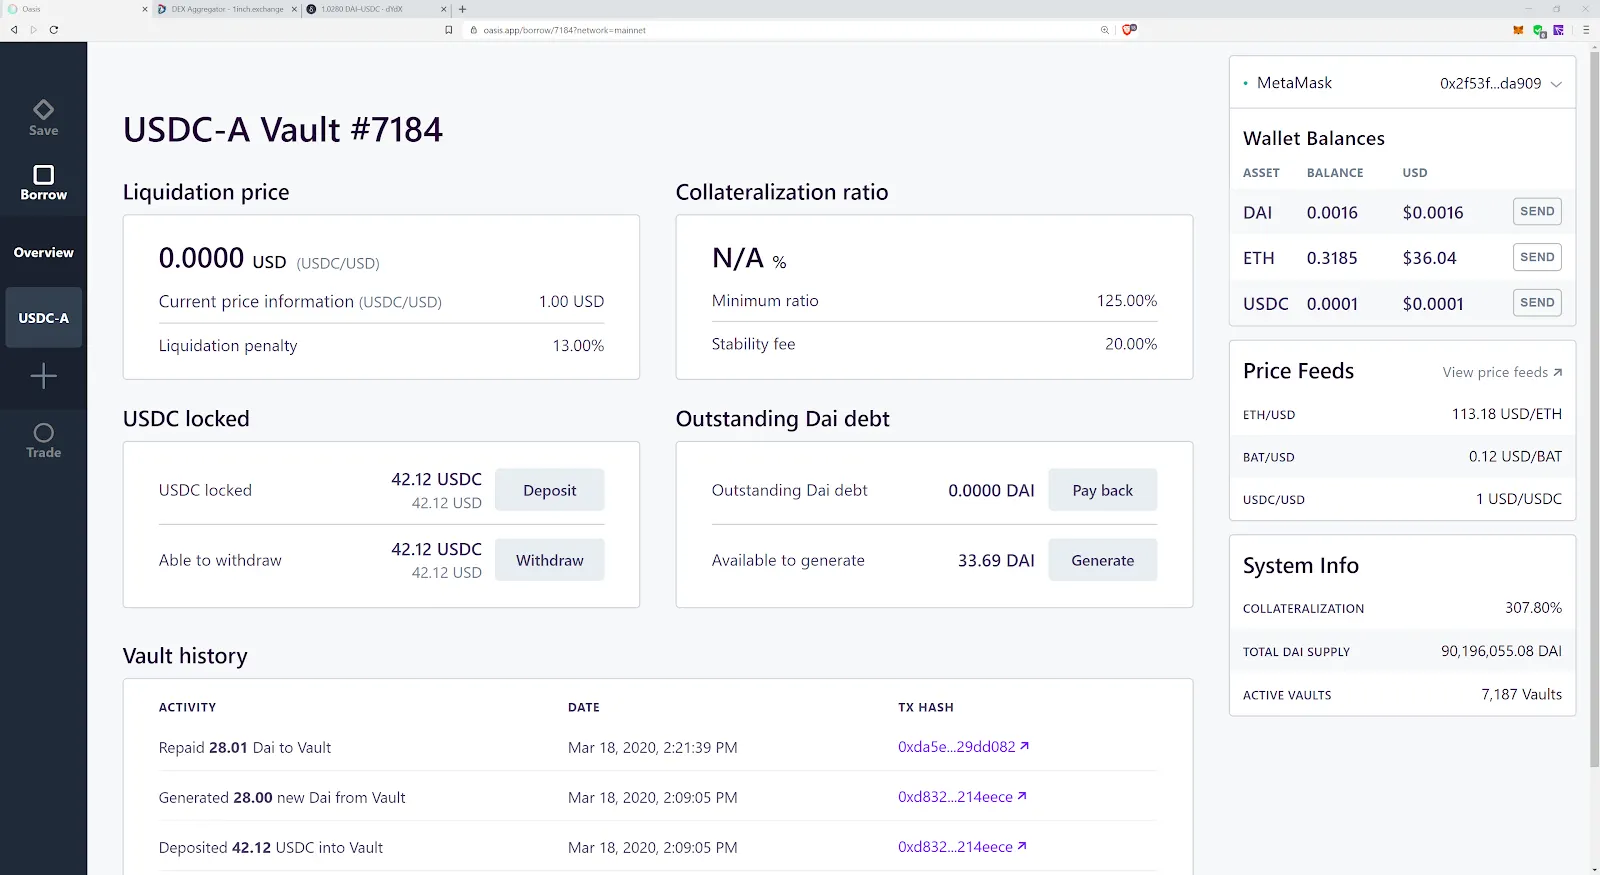Select USDC-A vault in sidebar
The height and width of the screenshot is (875, 1600).
(43, 318)
